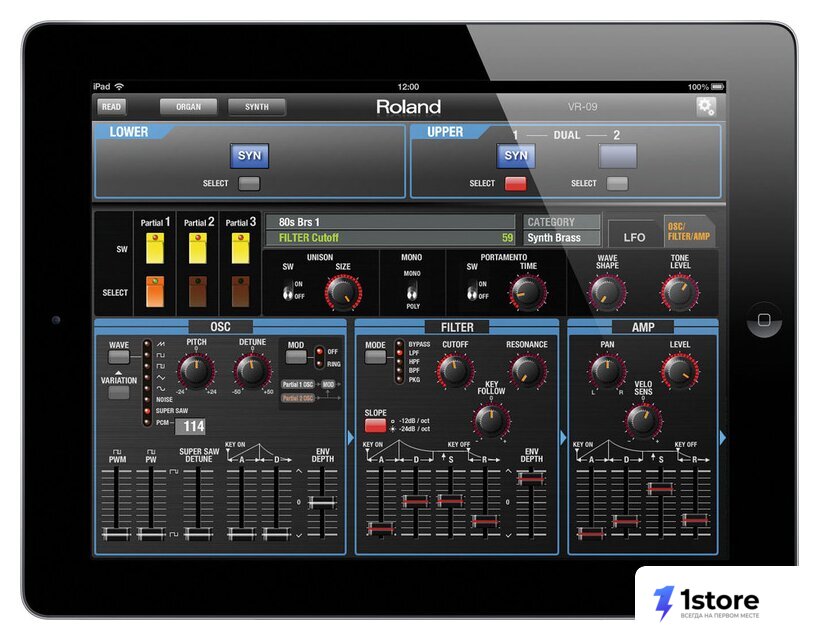Image resolution: width=819 pixels, height=640 pixels.
Task: Switch to the OSC/FILTER/AMP tab
Action: point(689,231)
